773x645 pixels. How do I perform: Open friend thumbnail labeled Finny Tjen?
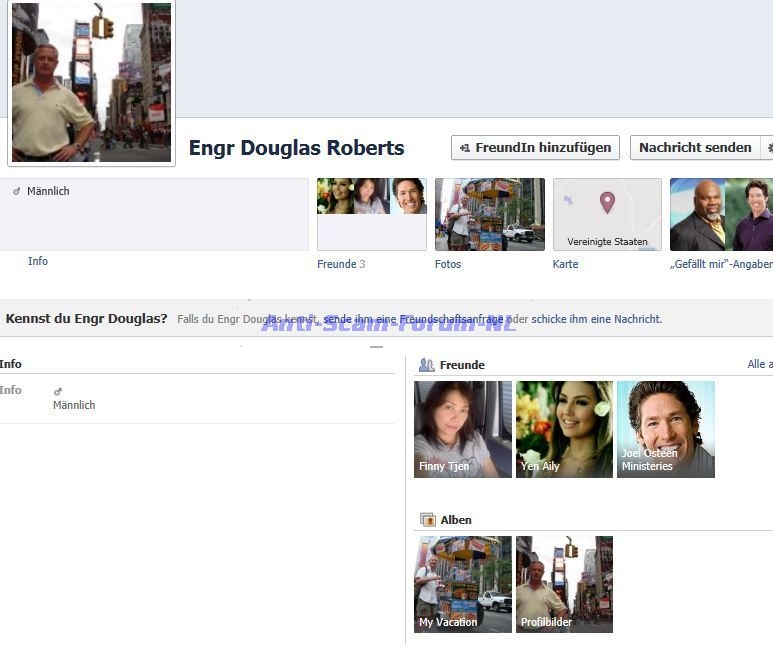[463, 429]
